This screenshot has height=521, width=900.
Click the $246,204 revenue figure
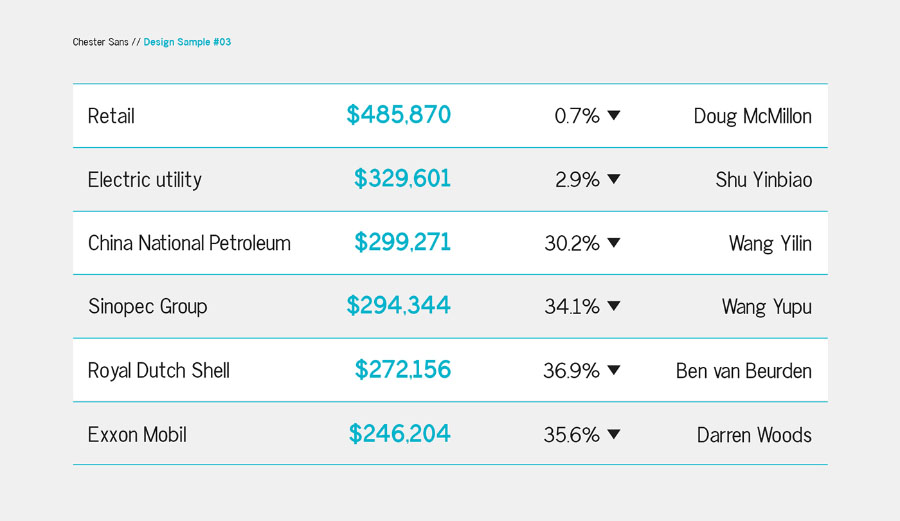(400, 433)
